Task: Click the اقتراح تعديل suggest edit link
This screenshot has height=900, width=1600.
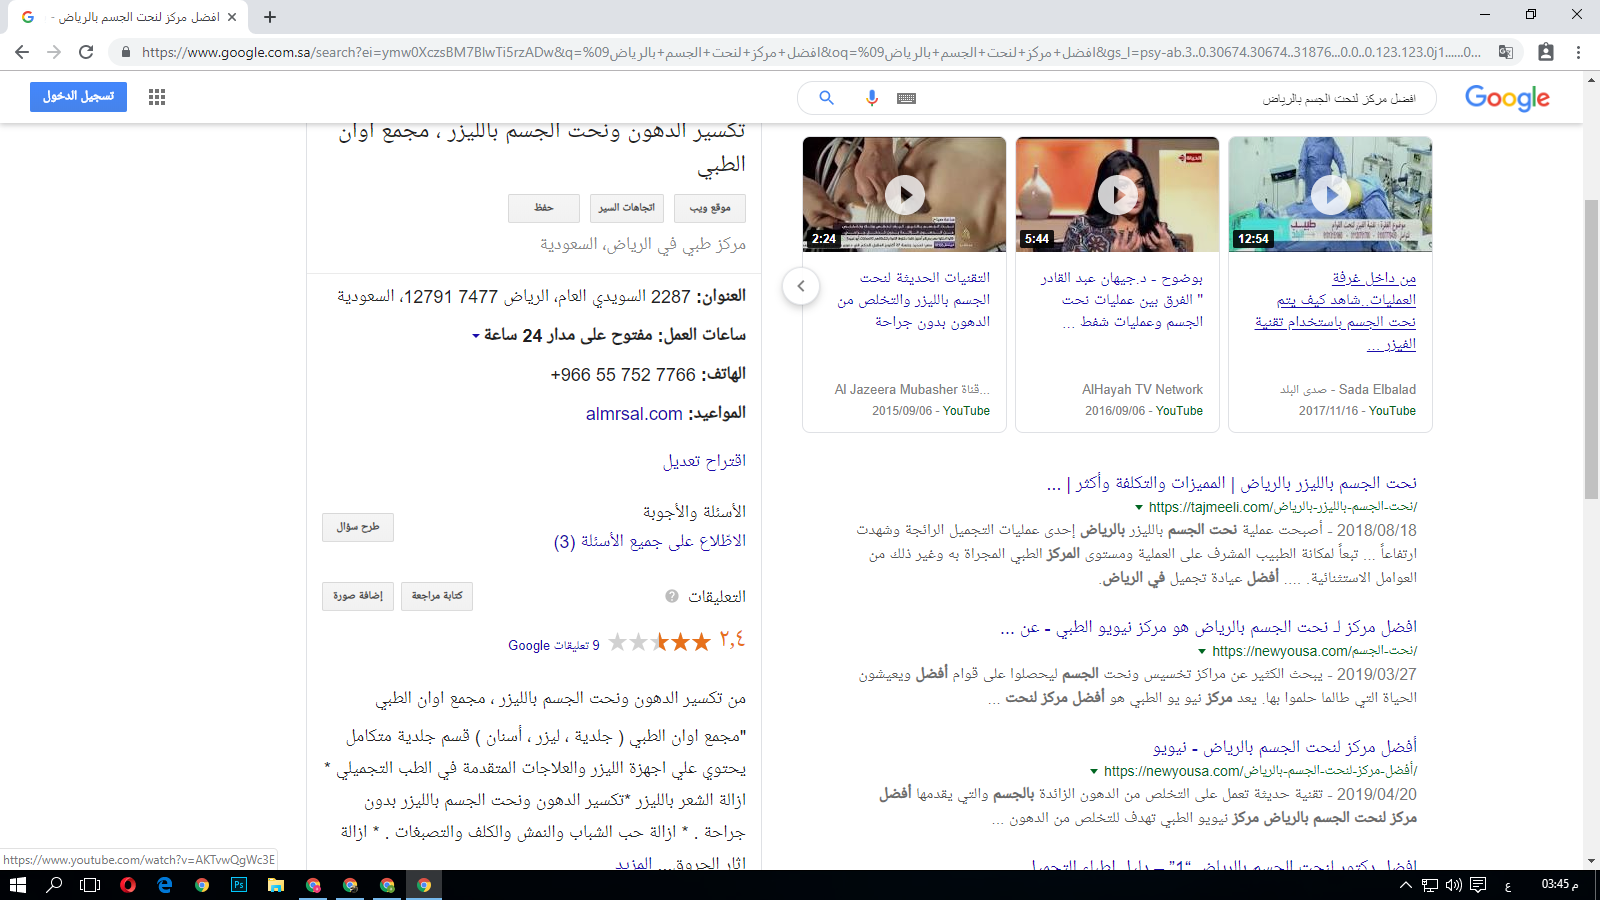Action: (704, 461)
